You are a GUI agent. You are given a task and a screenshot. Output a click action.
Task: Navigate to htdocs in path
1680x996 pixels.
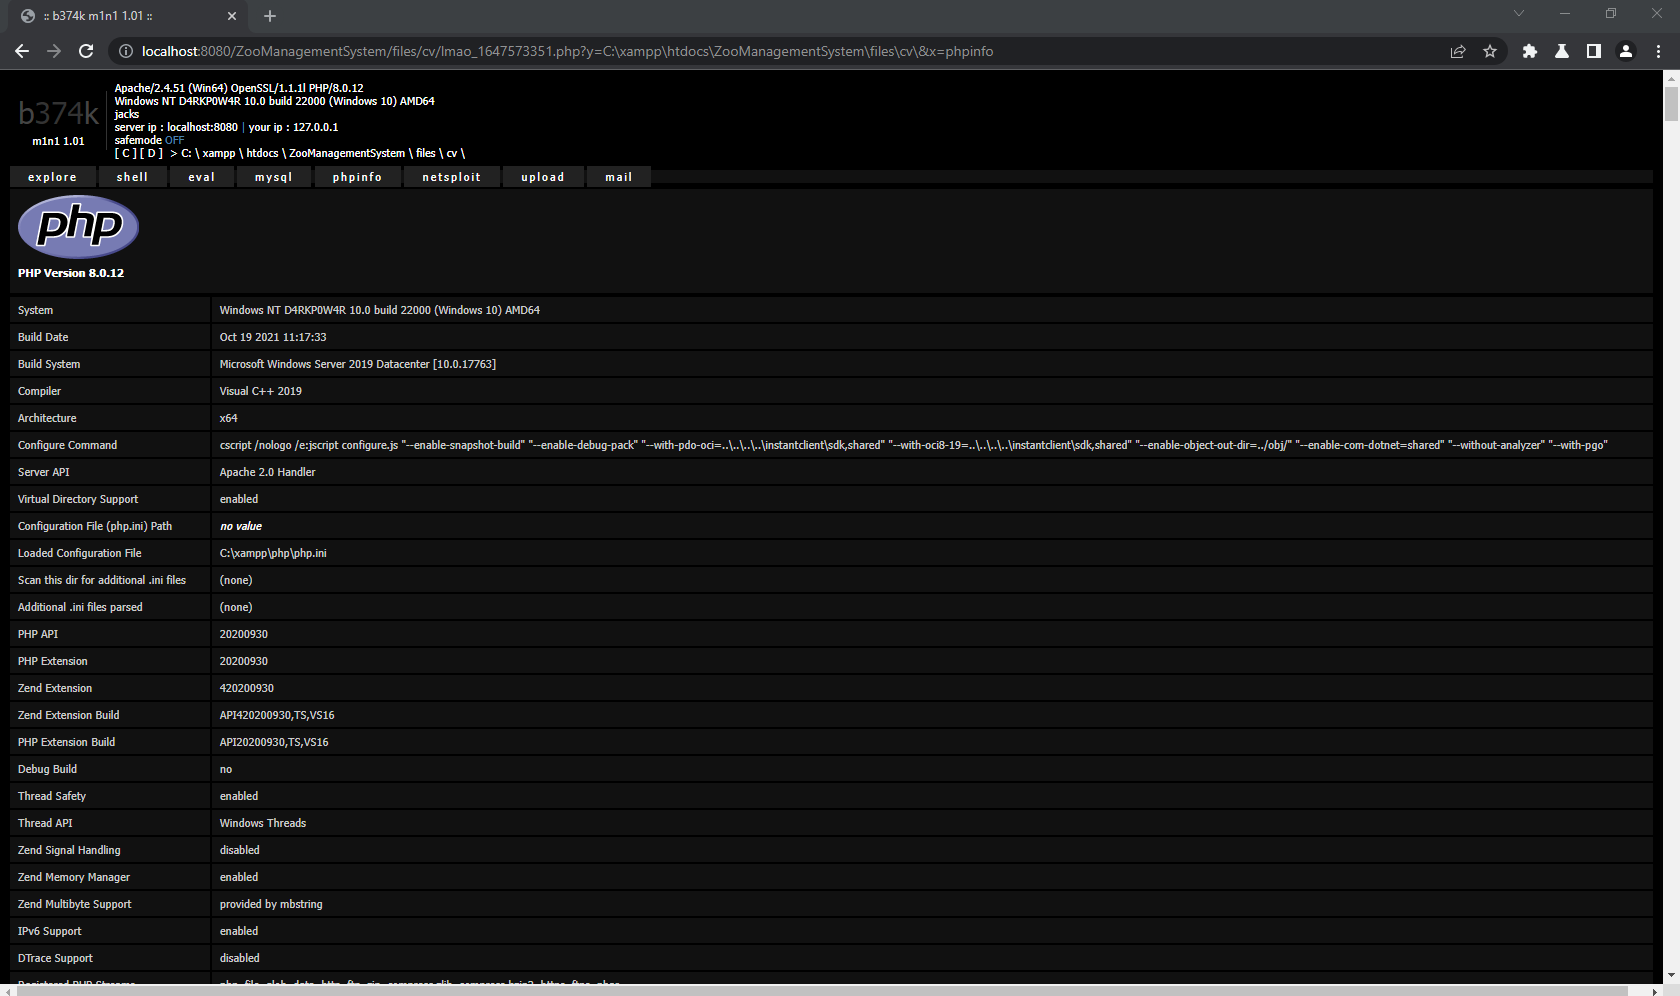click(263, 153)
